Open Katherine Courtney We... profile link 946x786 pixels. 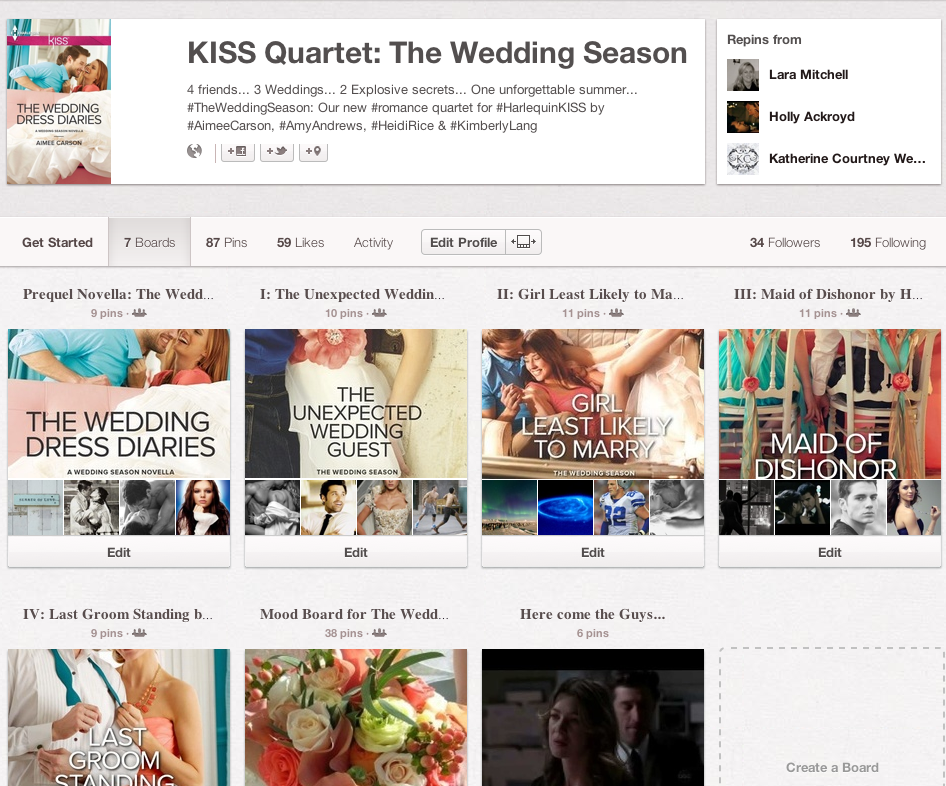pyautogui.click(x=847, y=159)
